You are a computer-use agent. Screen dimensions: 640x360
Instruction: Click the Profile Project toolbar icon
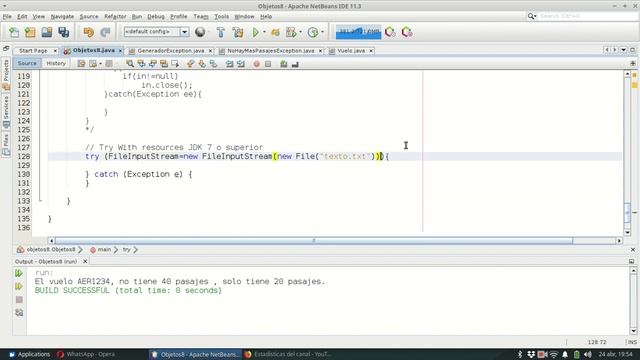tap(291, 32)
